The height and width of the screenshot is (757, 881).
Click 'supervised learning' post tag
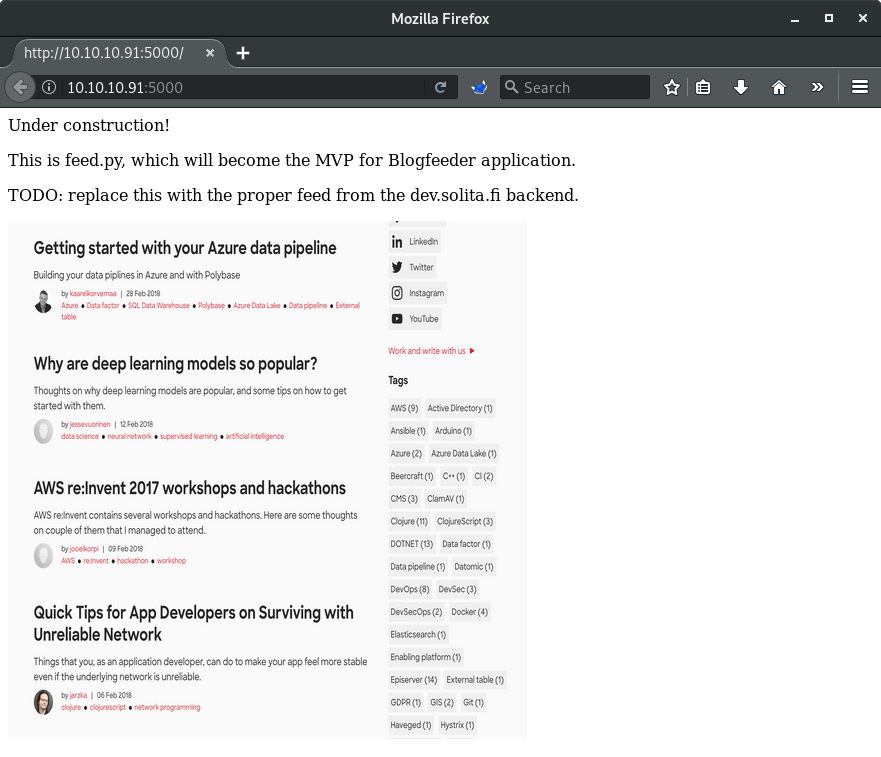pyautogui.click(x=188, y=436)
